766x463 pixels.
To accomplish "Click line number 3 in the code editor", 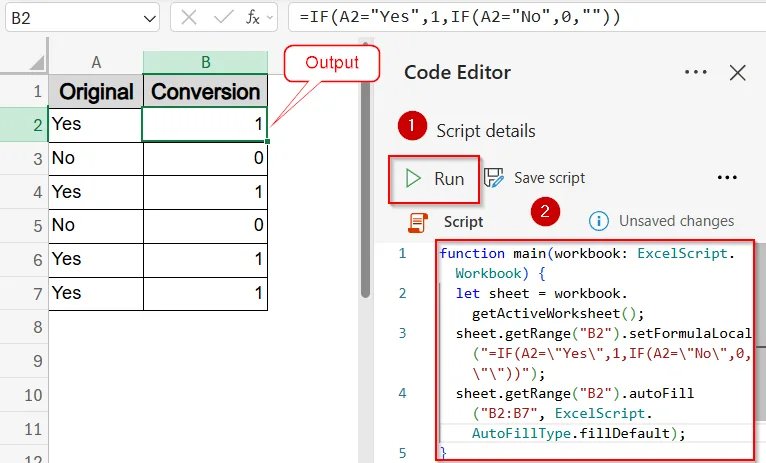I will click(403, 334).
